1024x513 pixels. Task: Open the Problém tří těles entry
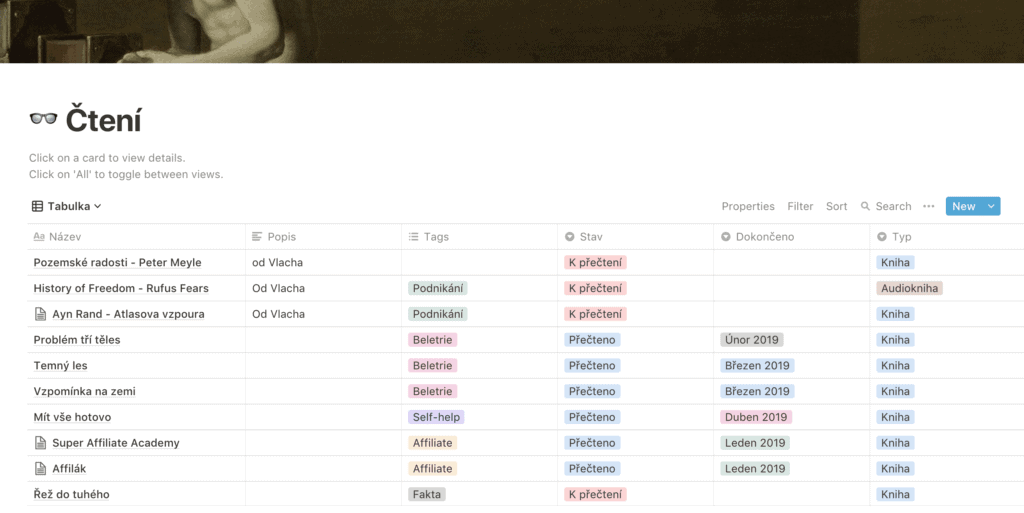point(77,340)
